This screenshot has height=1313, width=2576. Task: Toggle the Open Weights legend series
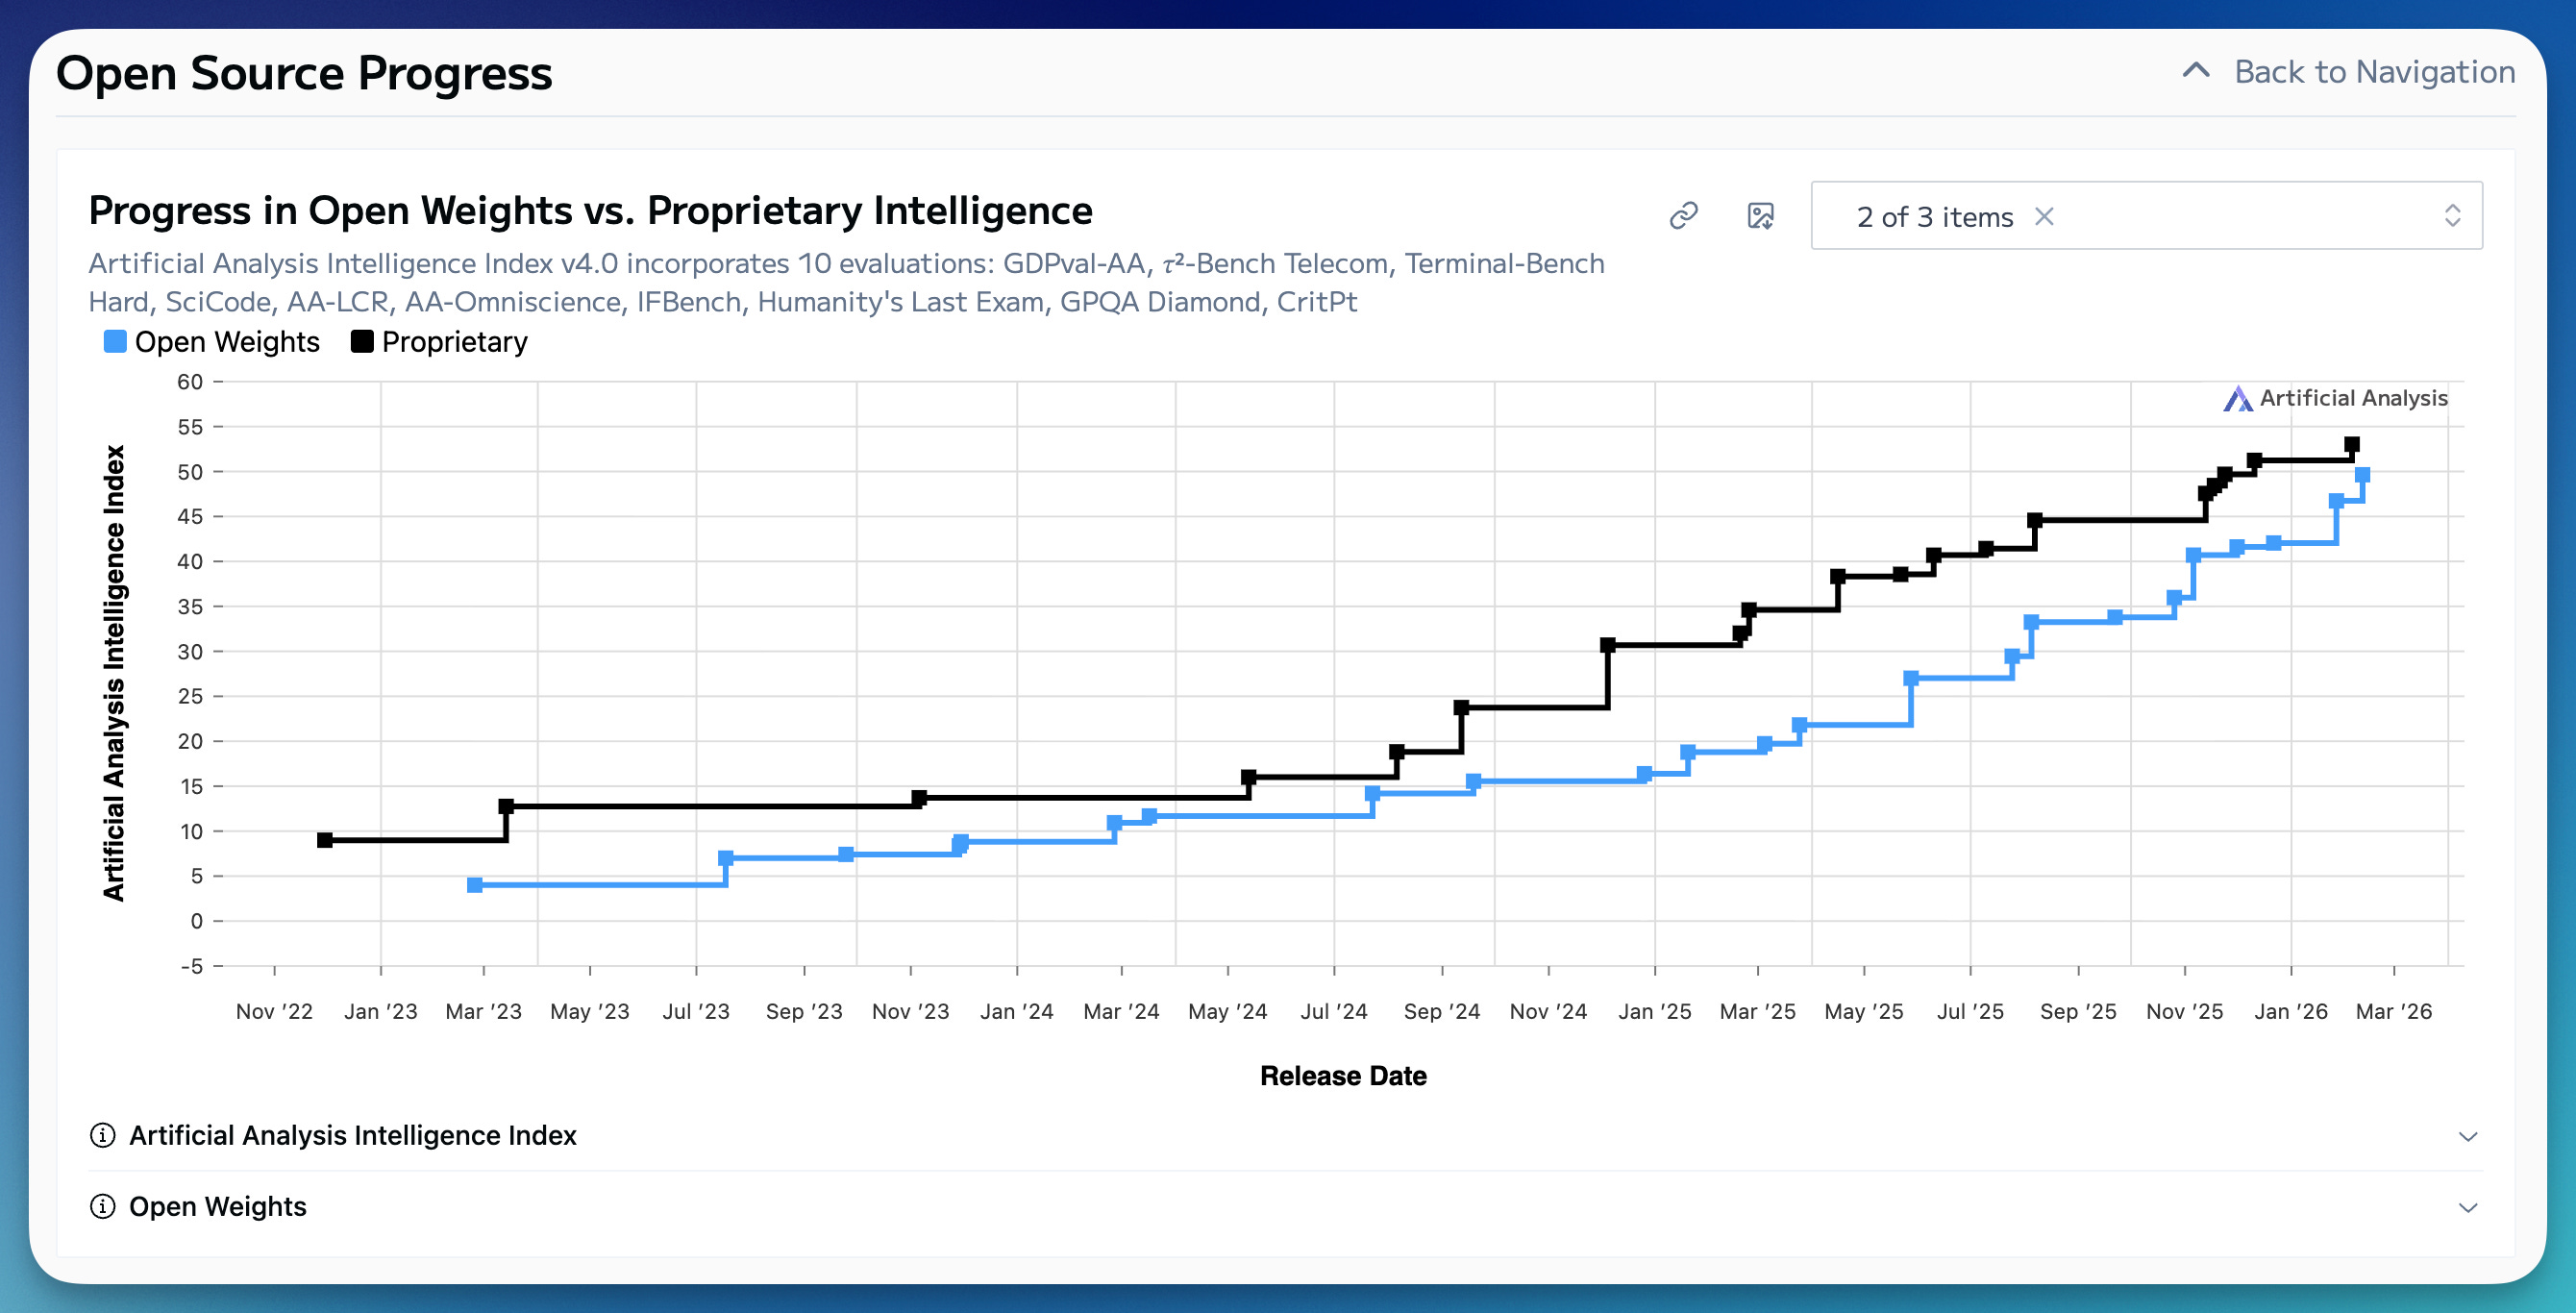pyautogui.click(x=227, y=342)
